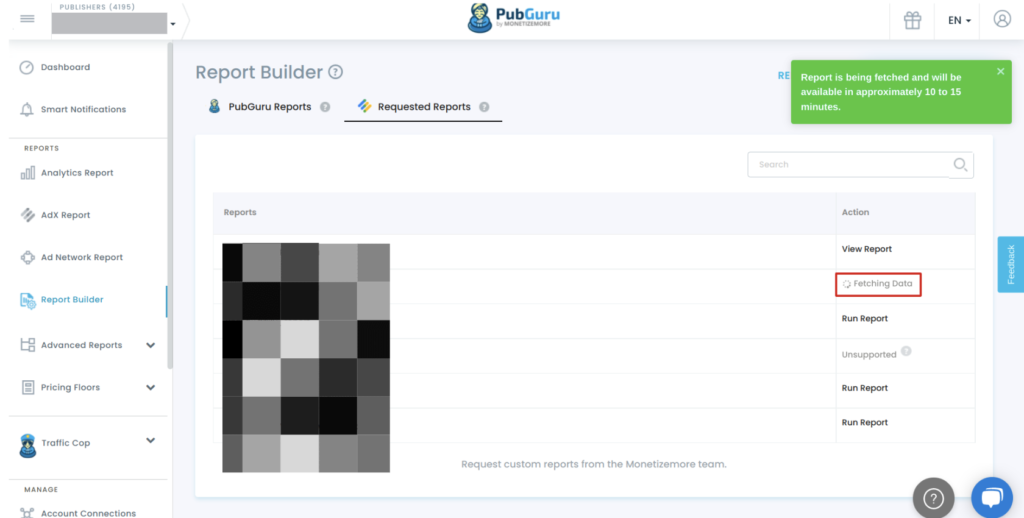Open Account Connections in sidebar
Screen dimensions: 1024x518
[x=88, y=513]
